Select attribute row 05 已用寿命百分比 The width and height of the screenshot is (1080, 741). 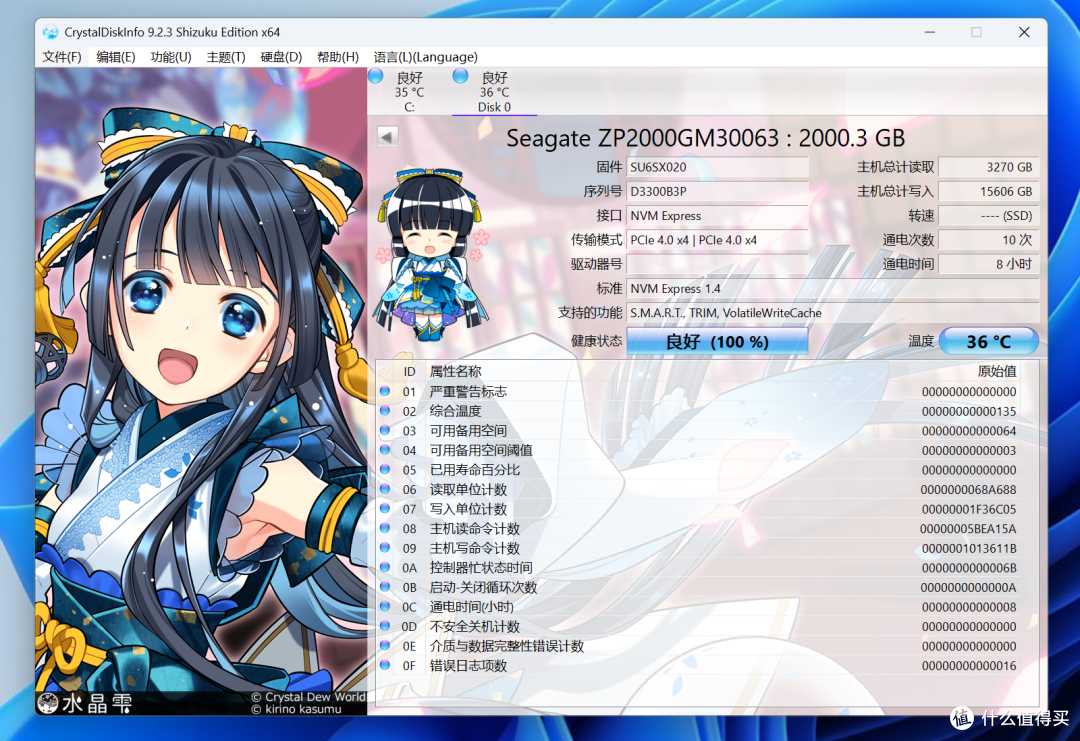[698, 470]
